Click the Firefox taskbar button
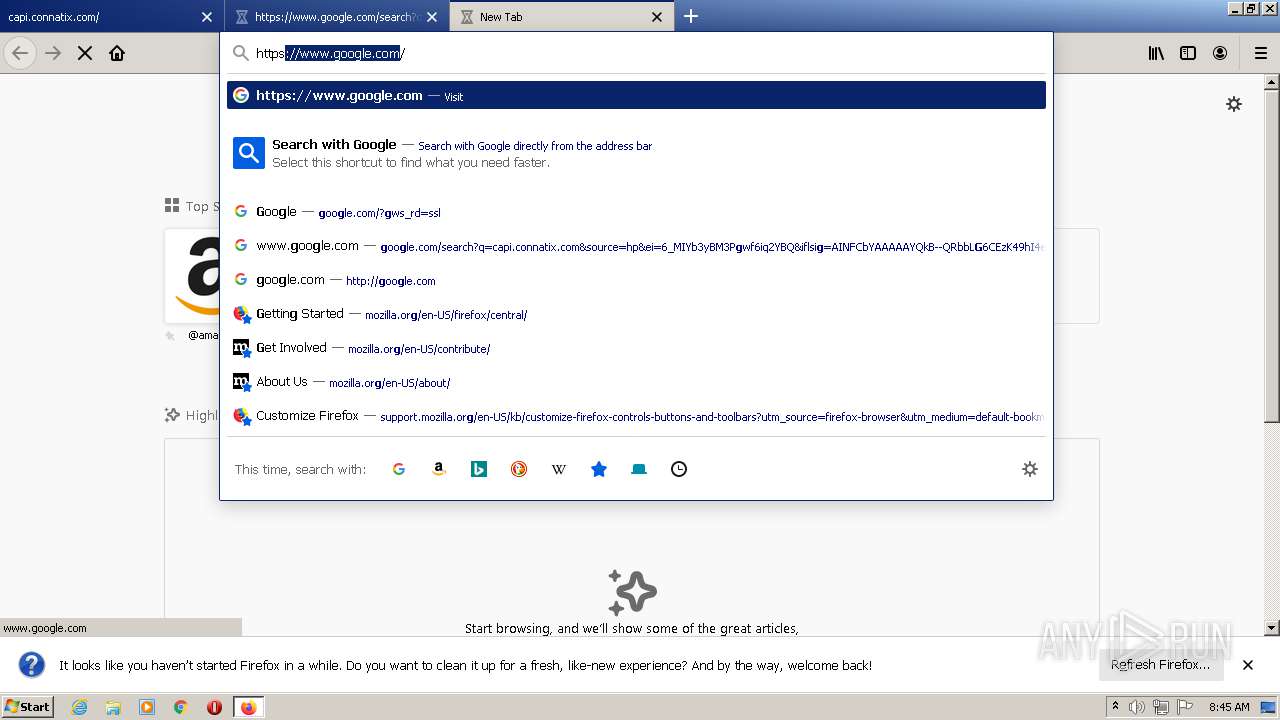The image size is (1280, 720). click(x=248, y=707)
